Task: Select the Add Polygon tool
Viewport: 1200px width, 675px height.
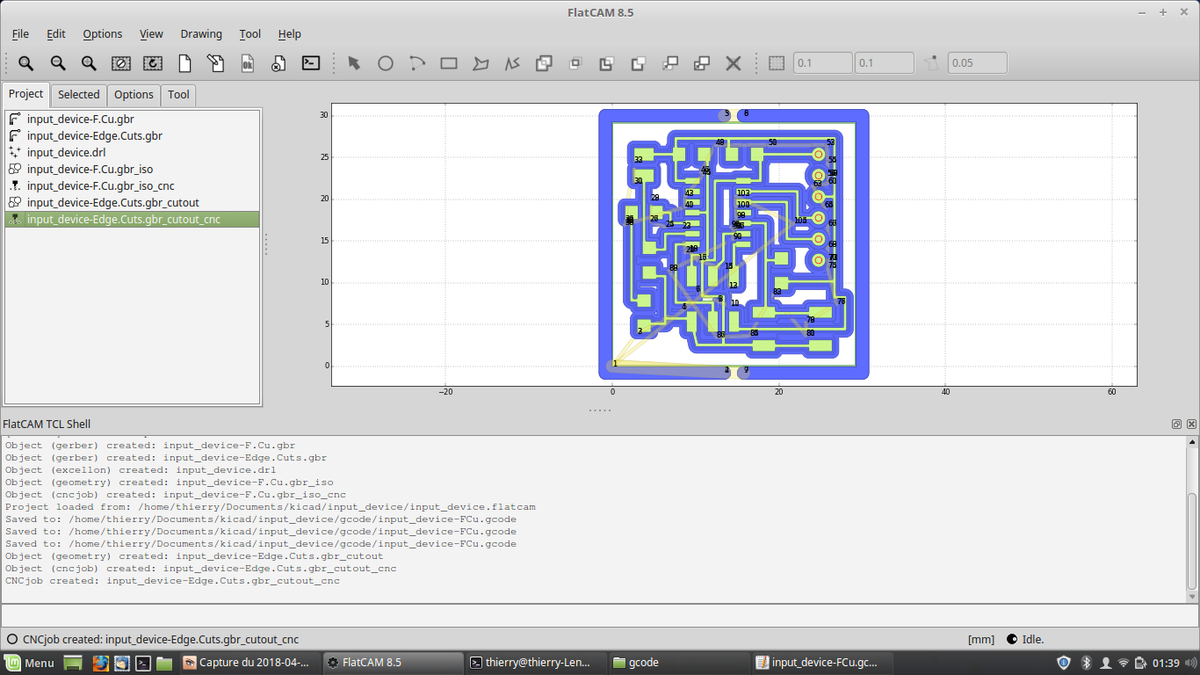Action: point(481,63)
